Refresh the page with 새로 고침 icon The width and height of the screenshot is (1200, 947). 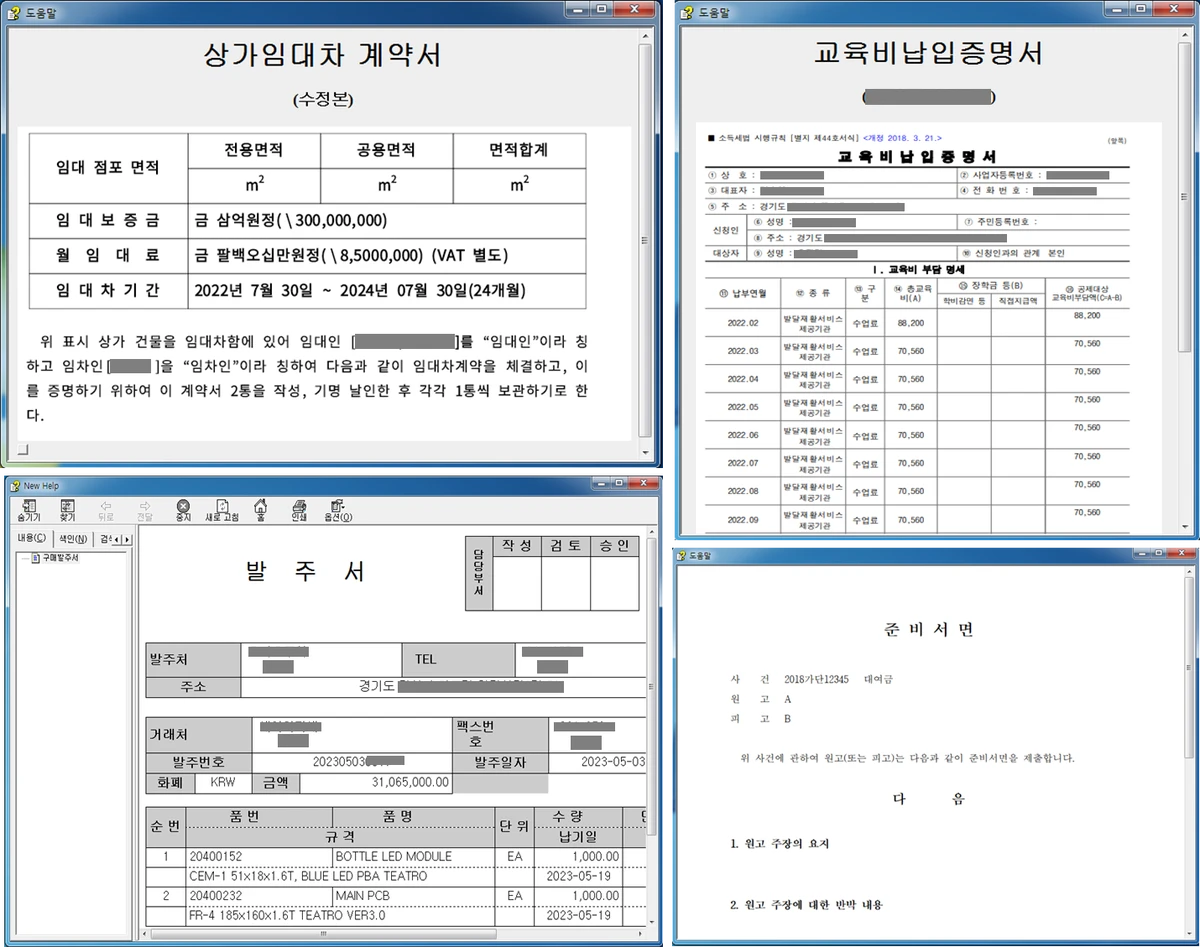221,510
